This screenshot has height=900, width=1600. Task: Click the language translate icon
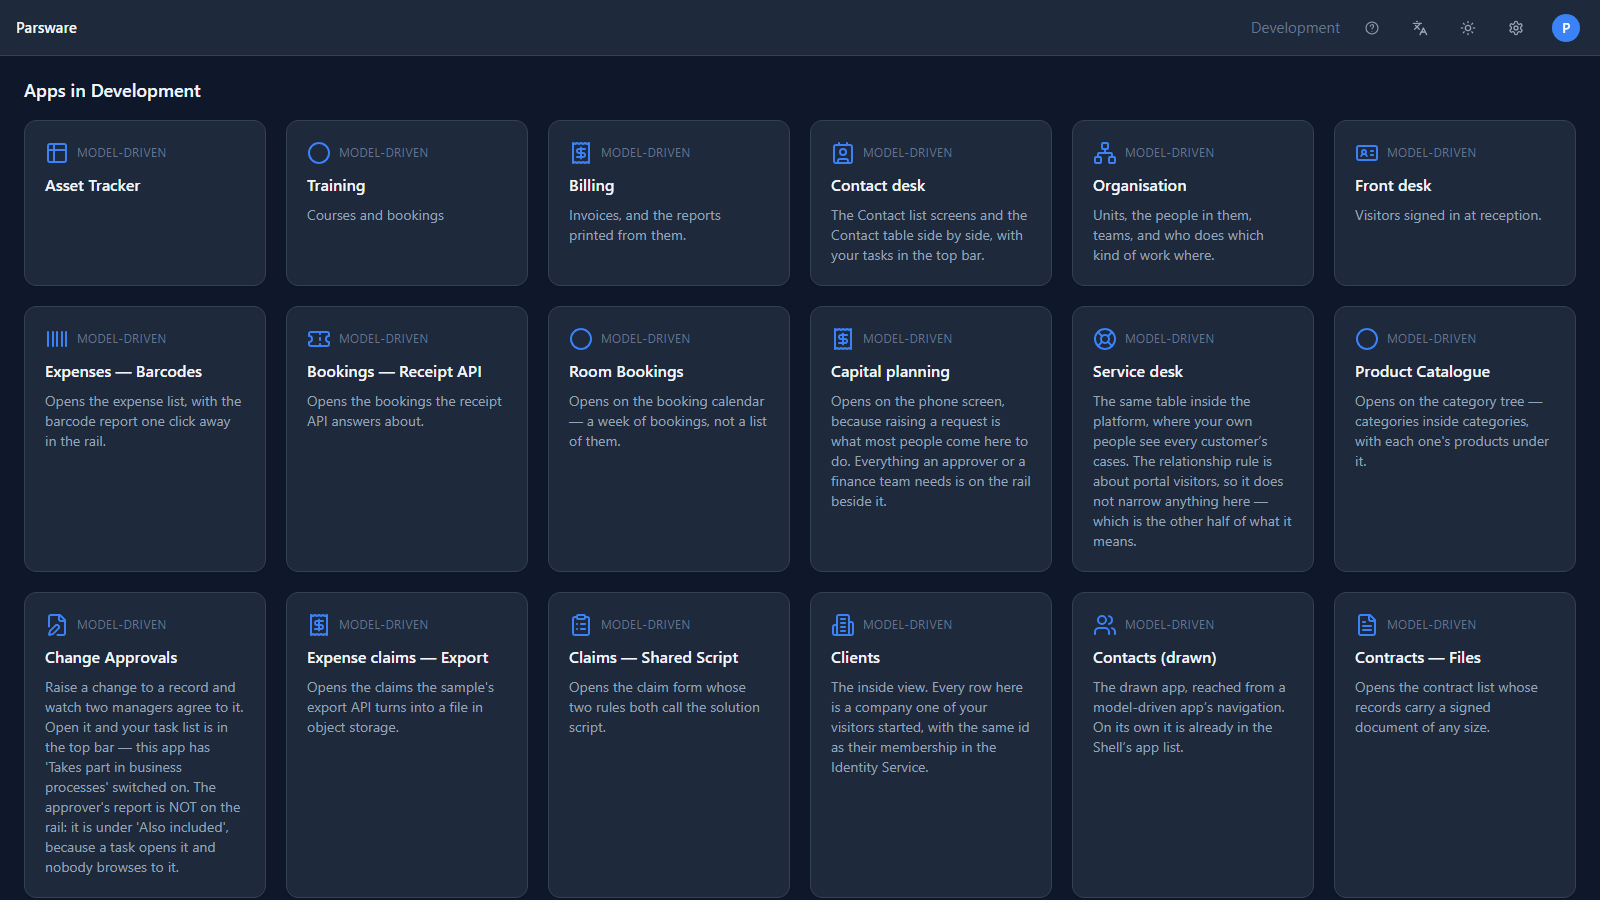[x=1420, y=28]
